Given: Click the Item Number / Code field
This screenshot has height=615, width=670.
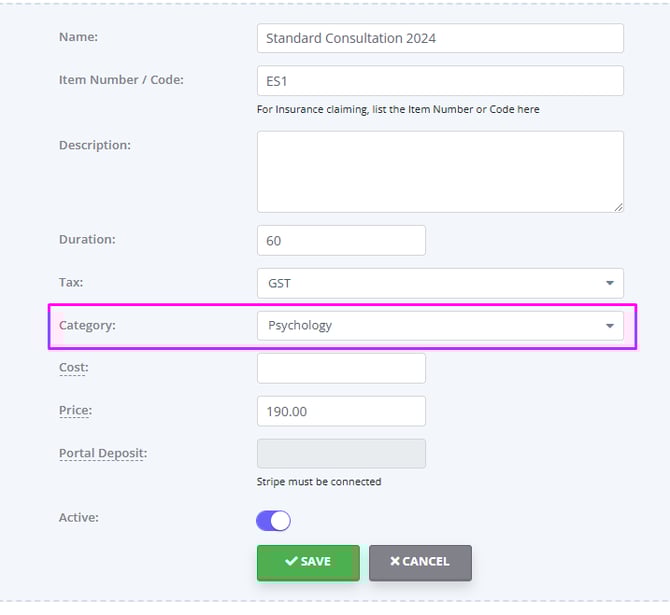Looking at the screenshot, I should pos(440,81).
